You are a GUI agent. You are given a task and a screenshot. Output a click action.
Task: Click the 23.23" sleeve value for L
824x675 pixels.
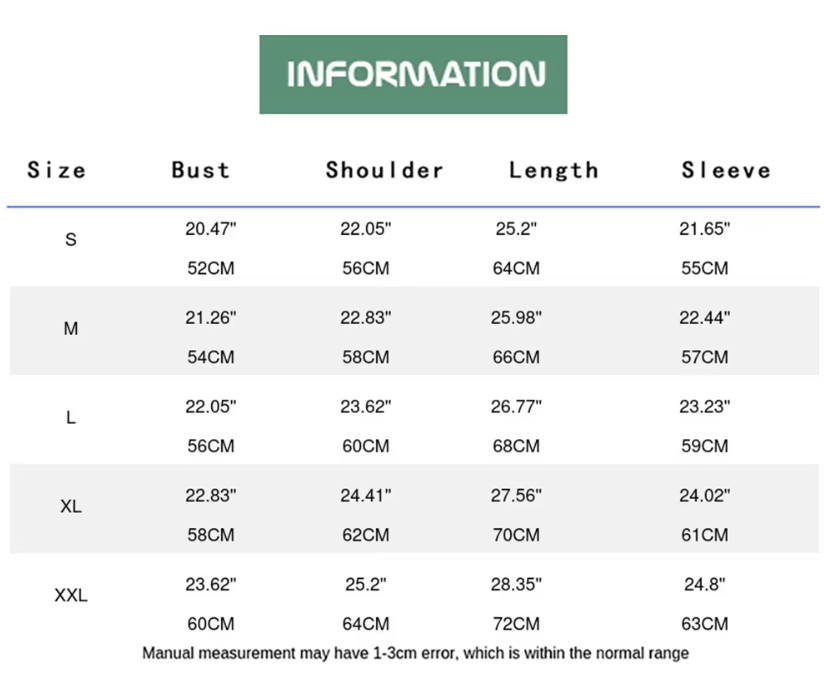(x=705, y=406)
